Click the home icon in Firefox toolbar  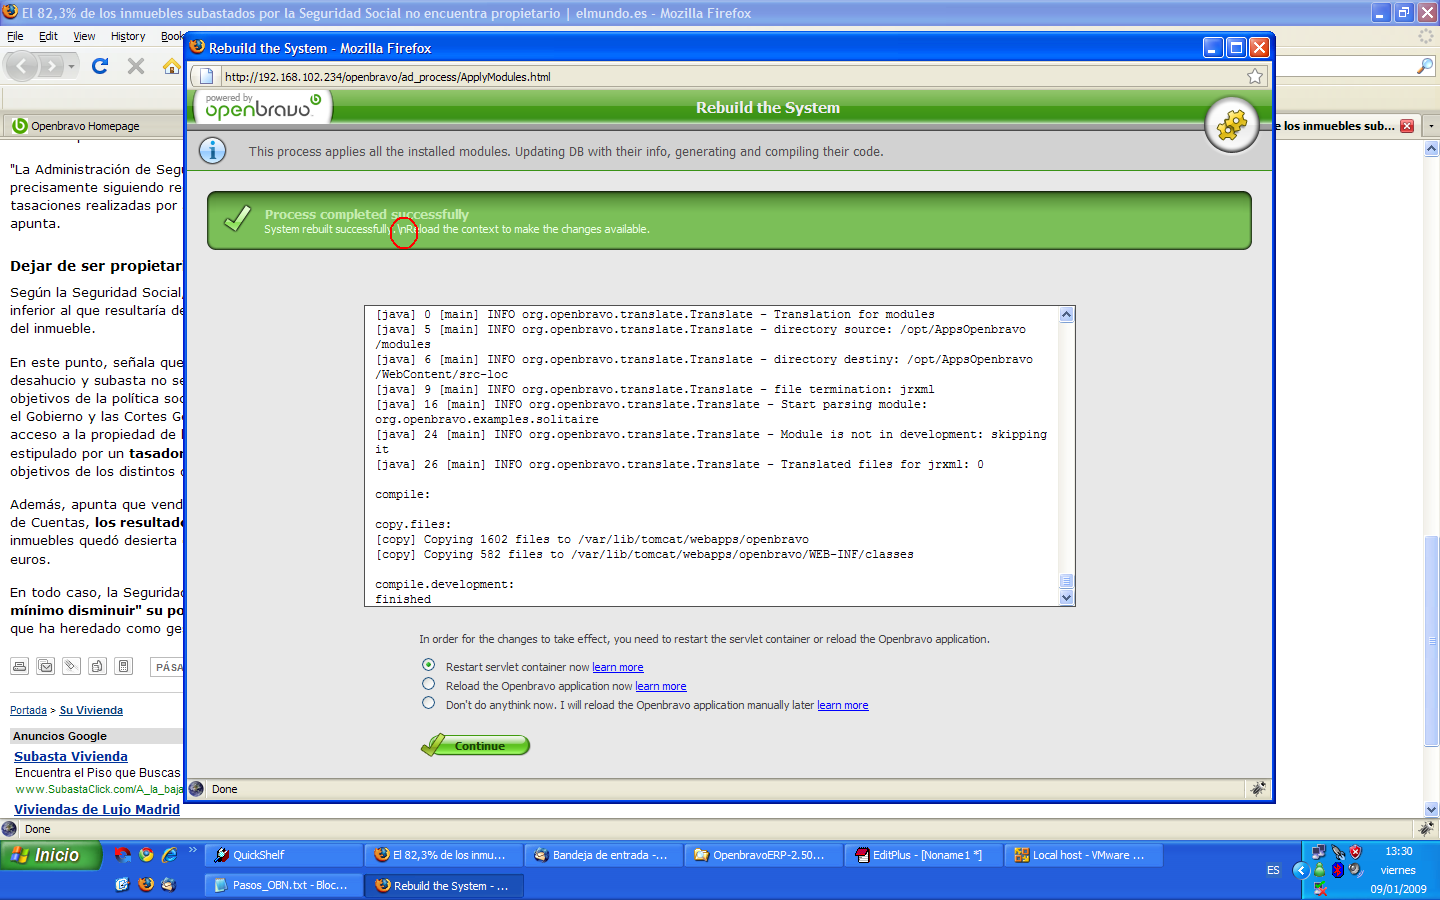[172, 66]
